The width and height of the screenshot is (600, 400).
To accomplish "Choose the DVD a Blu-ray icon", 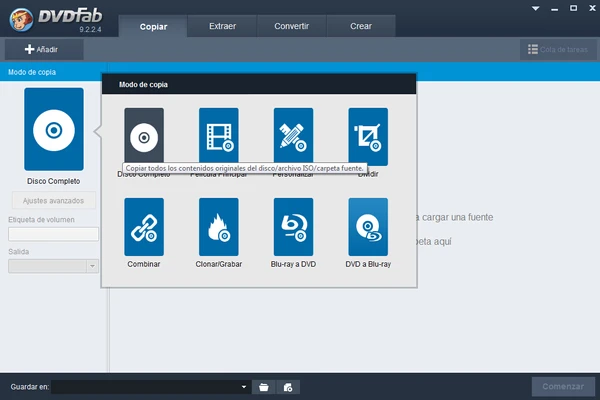I will point(368,227).
